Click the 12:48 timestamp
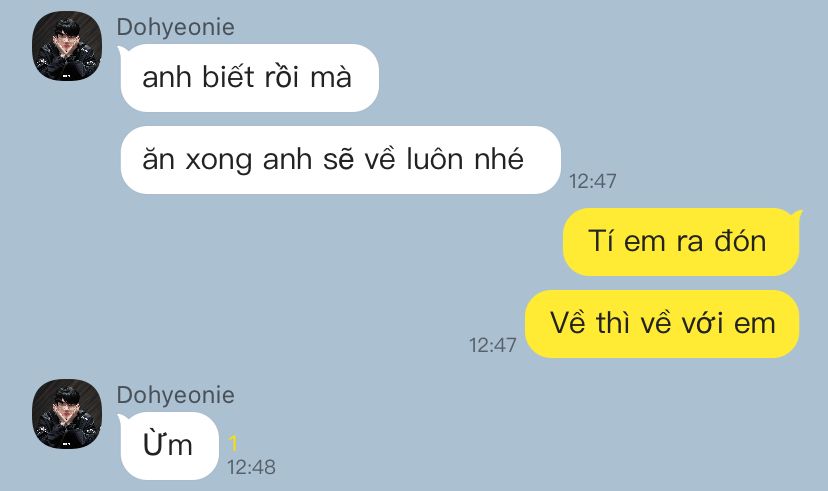 tap(251, 467)
